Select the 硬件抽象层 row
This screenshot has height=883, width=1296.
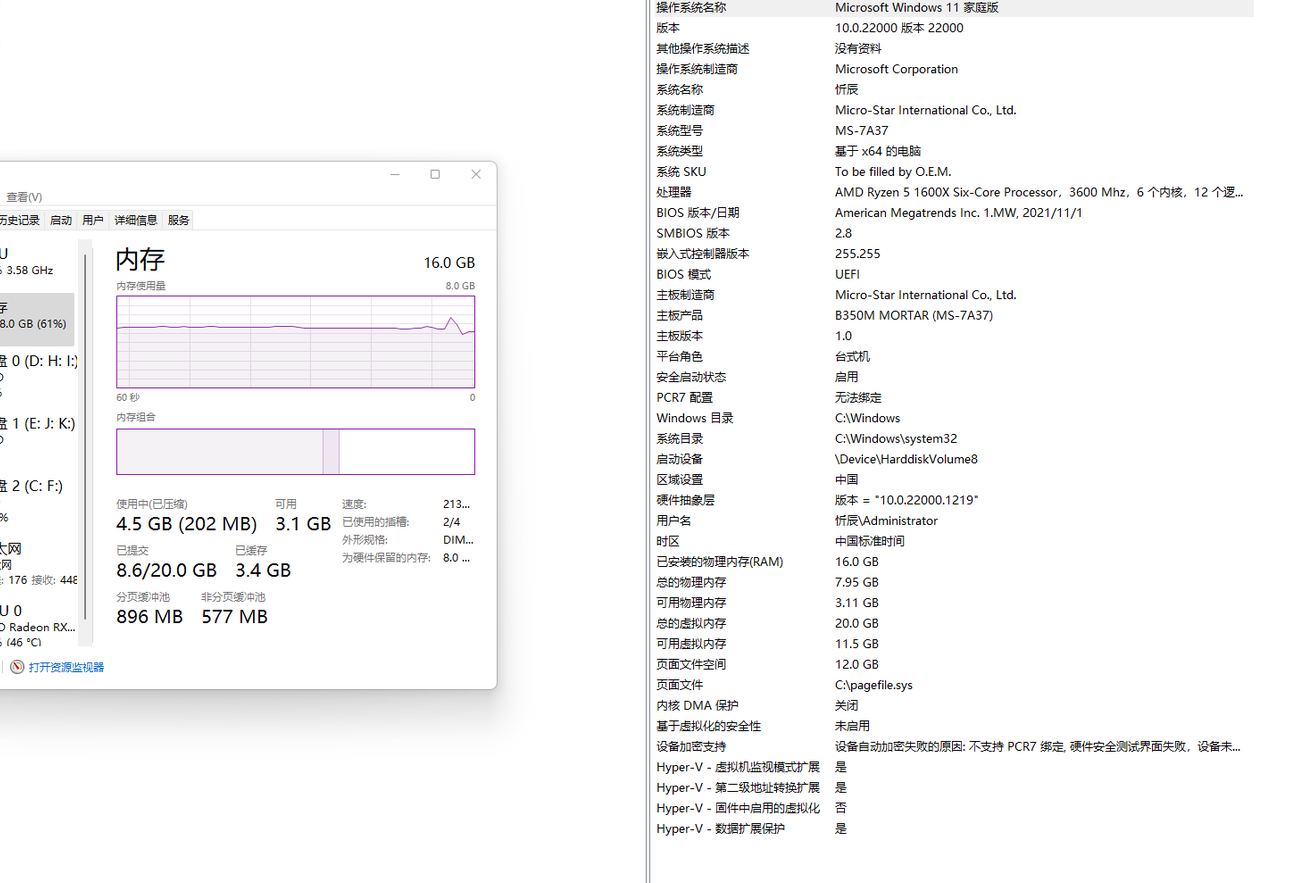(952, 500)
